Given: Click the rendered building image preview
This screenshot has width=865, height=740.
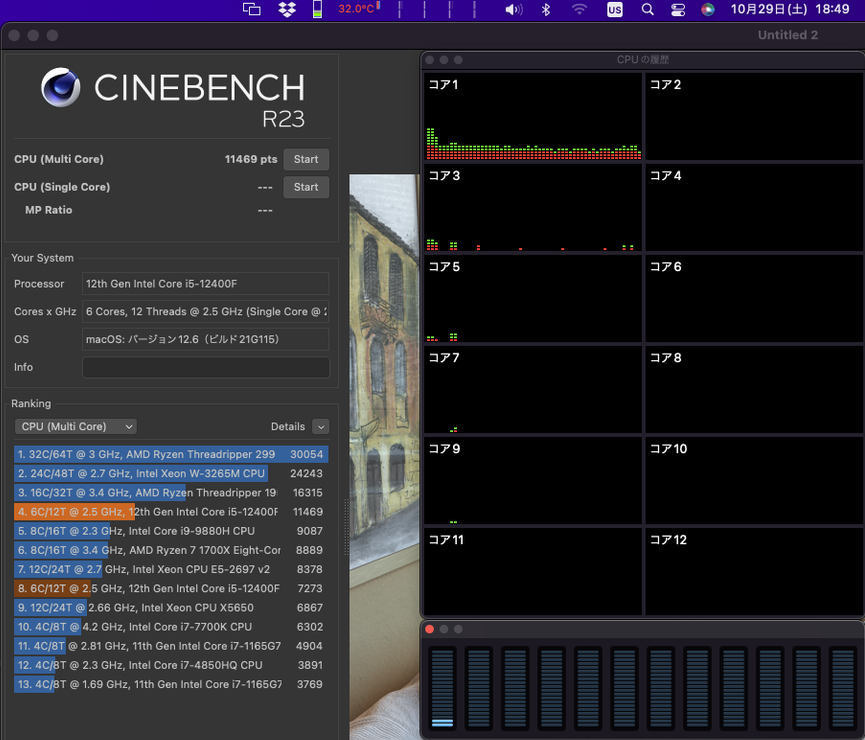Looking at the screenshot, I should click(x=384, y=457).
